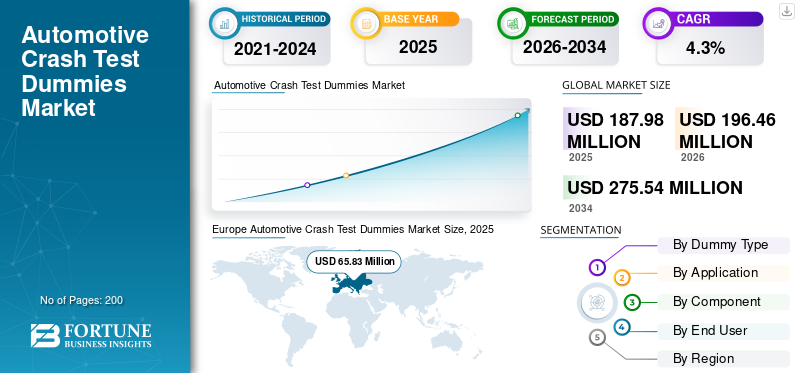The height and width of the screenshot is (373, 800).
Task: Click the USD 65.83 Million map callout
Action: point(354,261)
